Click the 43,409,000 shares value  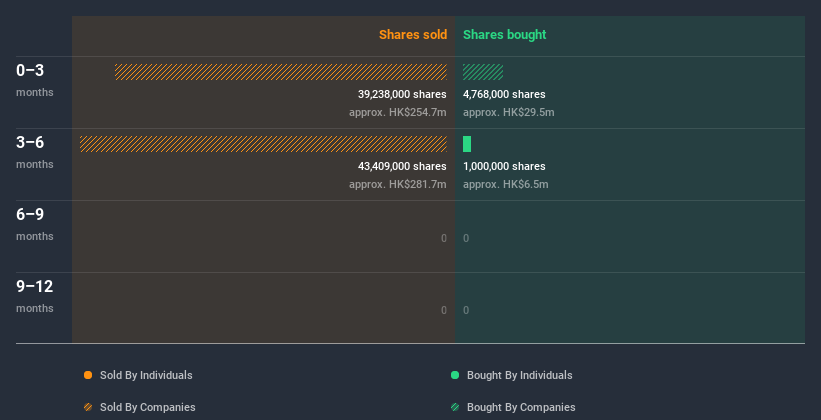pos(402,167)
